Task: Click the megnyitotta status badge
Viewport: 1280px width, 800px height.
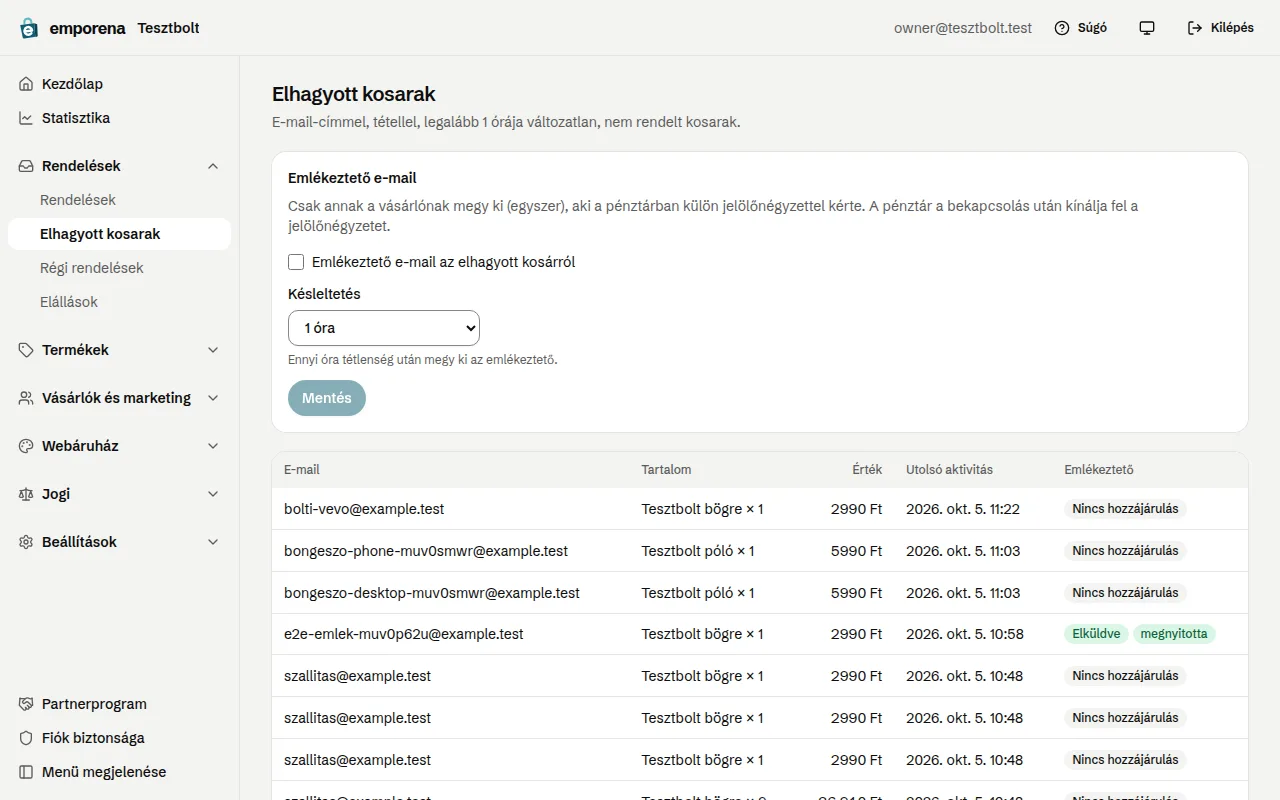Action: tap(1174, 634)
